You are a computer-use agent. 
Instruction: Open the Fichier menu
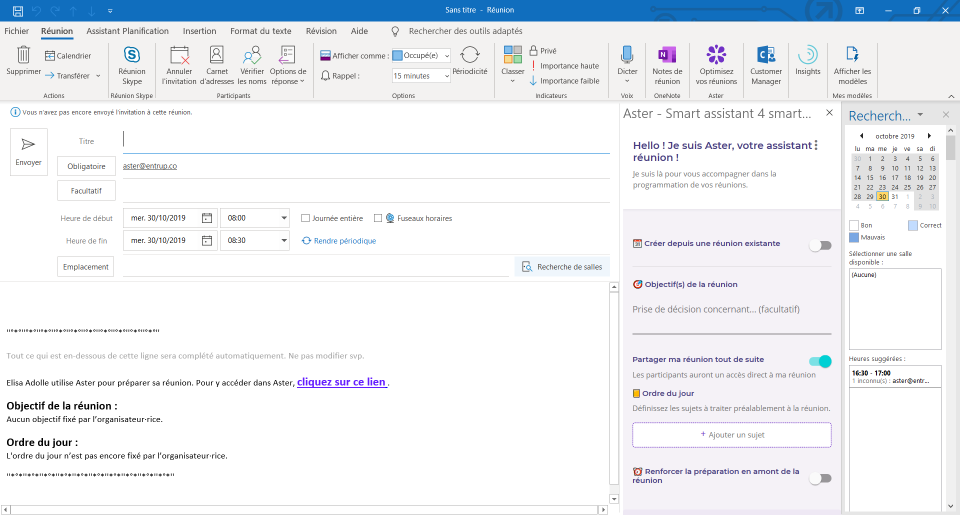tap(17, 31)
